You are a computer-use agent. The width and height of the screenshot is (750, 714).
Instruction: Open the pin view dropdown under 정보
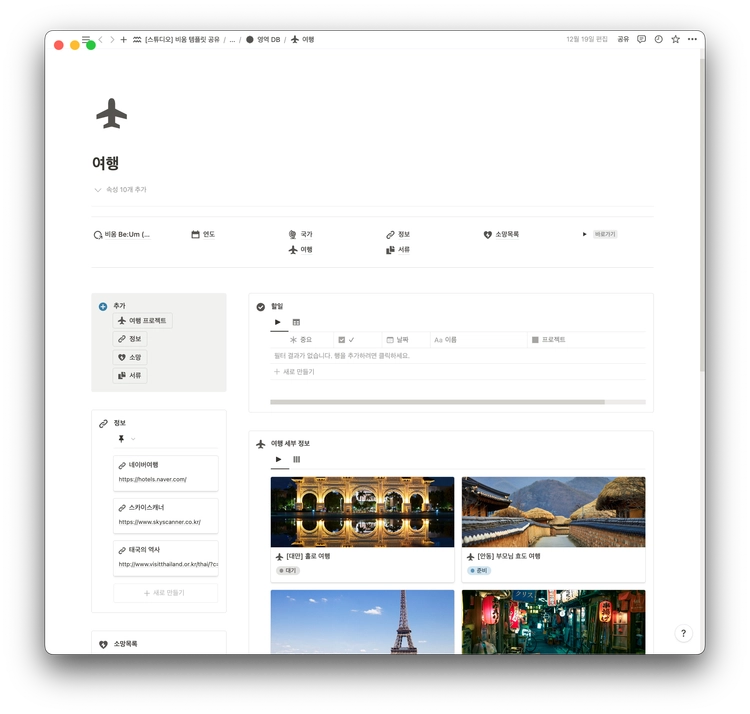click(x=126, y=439)
